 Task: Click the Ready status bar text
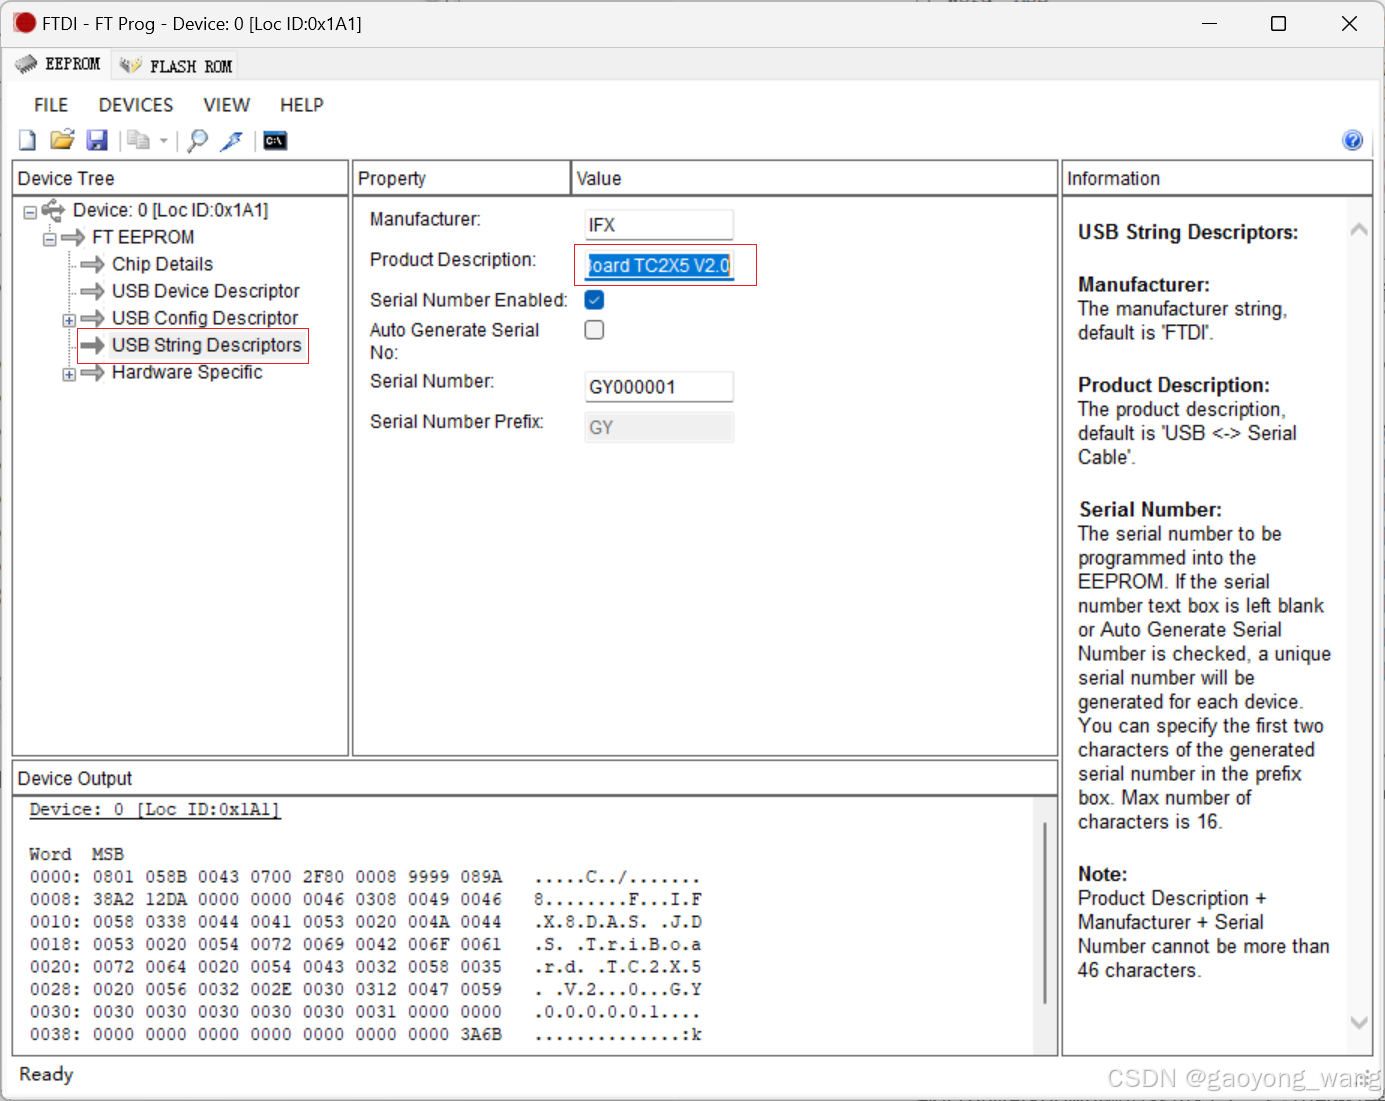(46, 1074)
